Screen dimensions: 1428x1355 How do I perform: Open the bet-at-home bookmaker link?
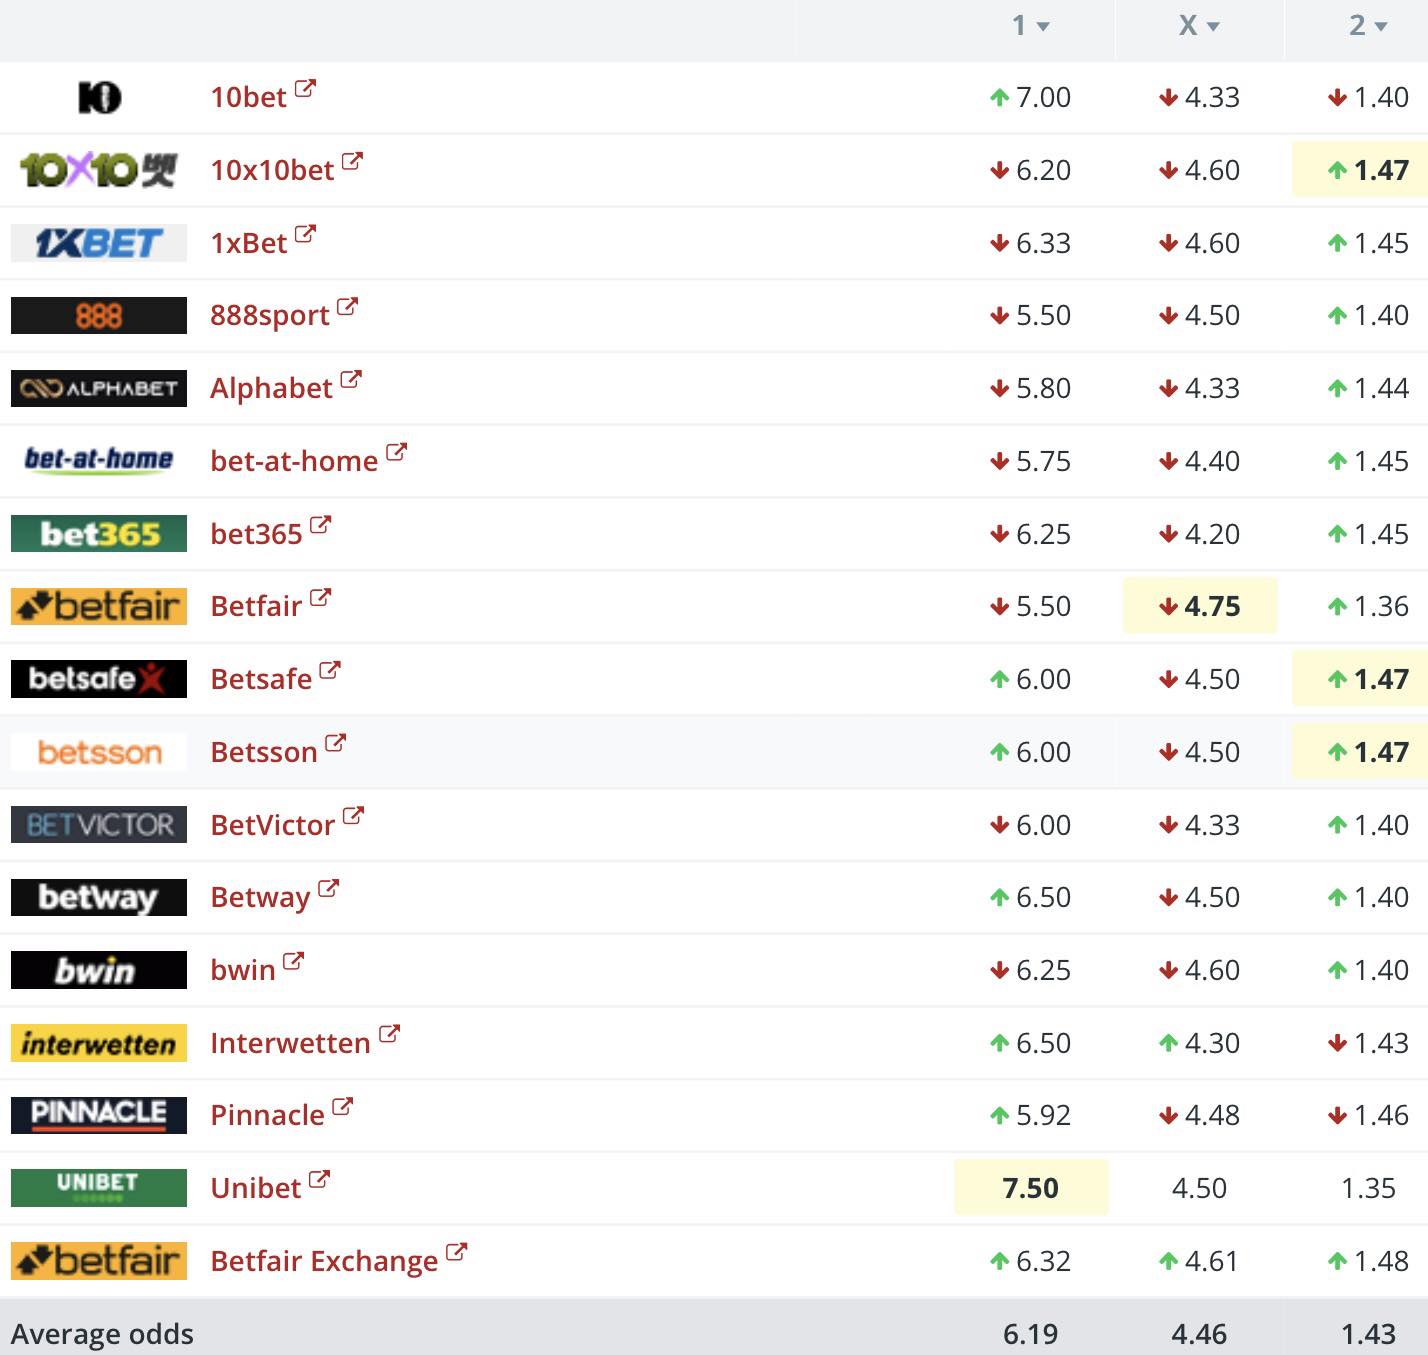click(294, 461)
